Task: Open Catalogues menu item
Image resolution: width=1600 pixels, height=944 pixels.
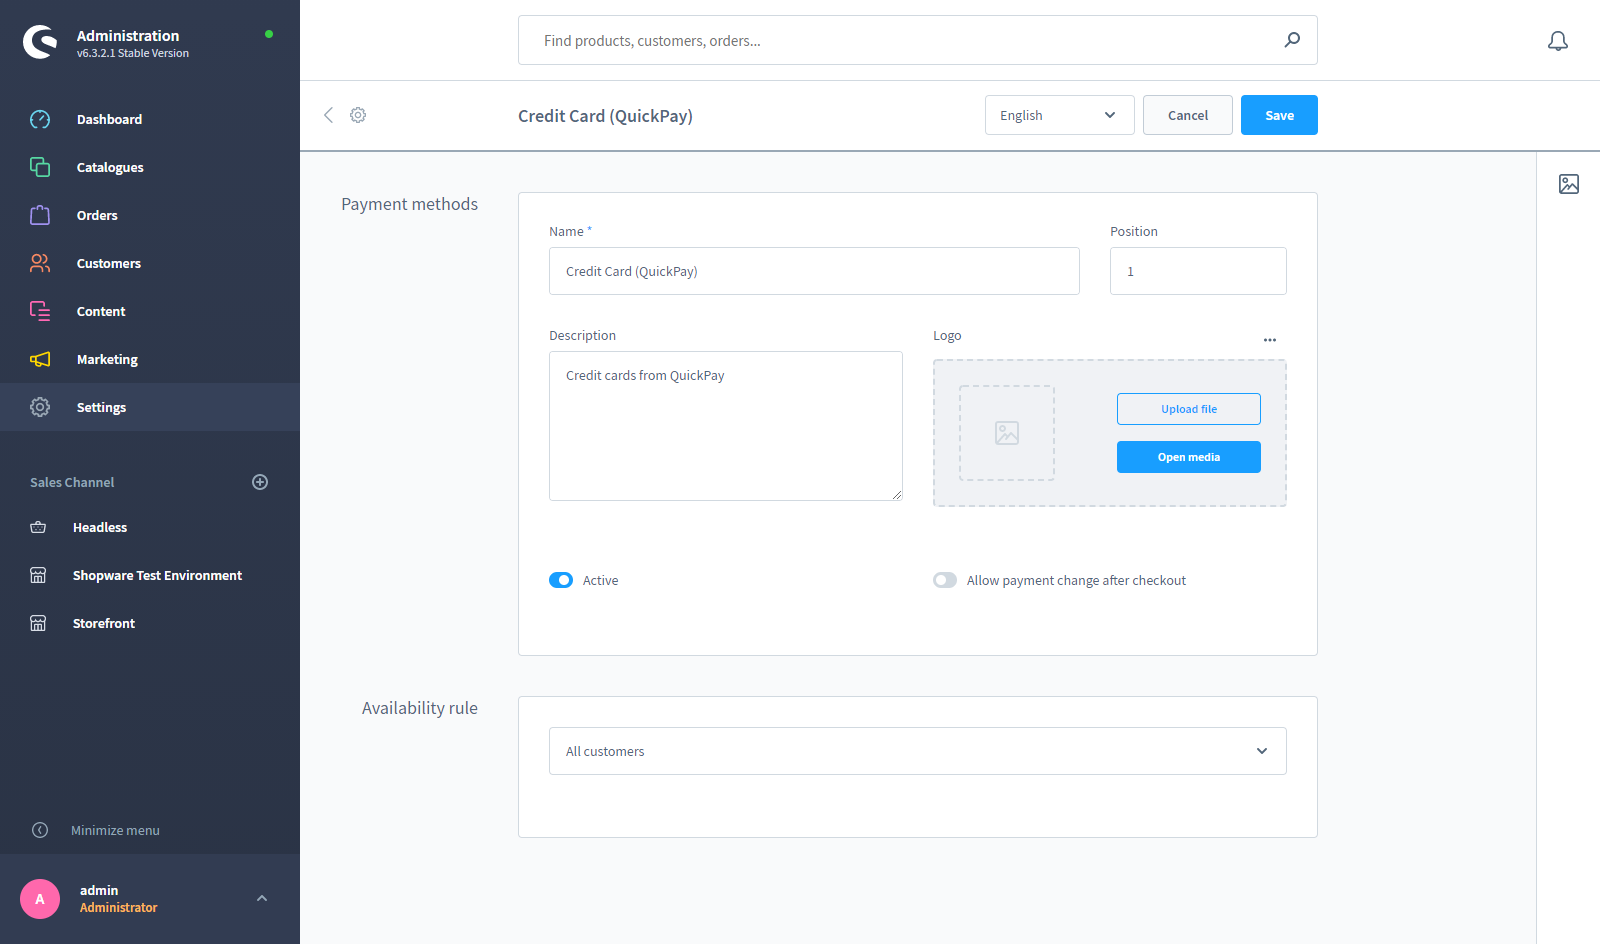Action: click(x=150, y=167)
